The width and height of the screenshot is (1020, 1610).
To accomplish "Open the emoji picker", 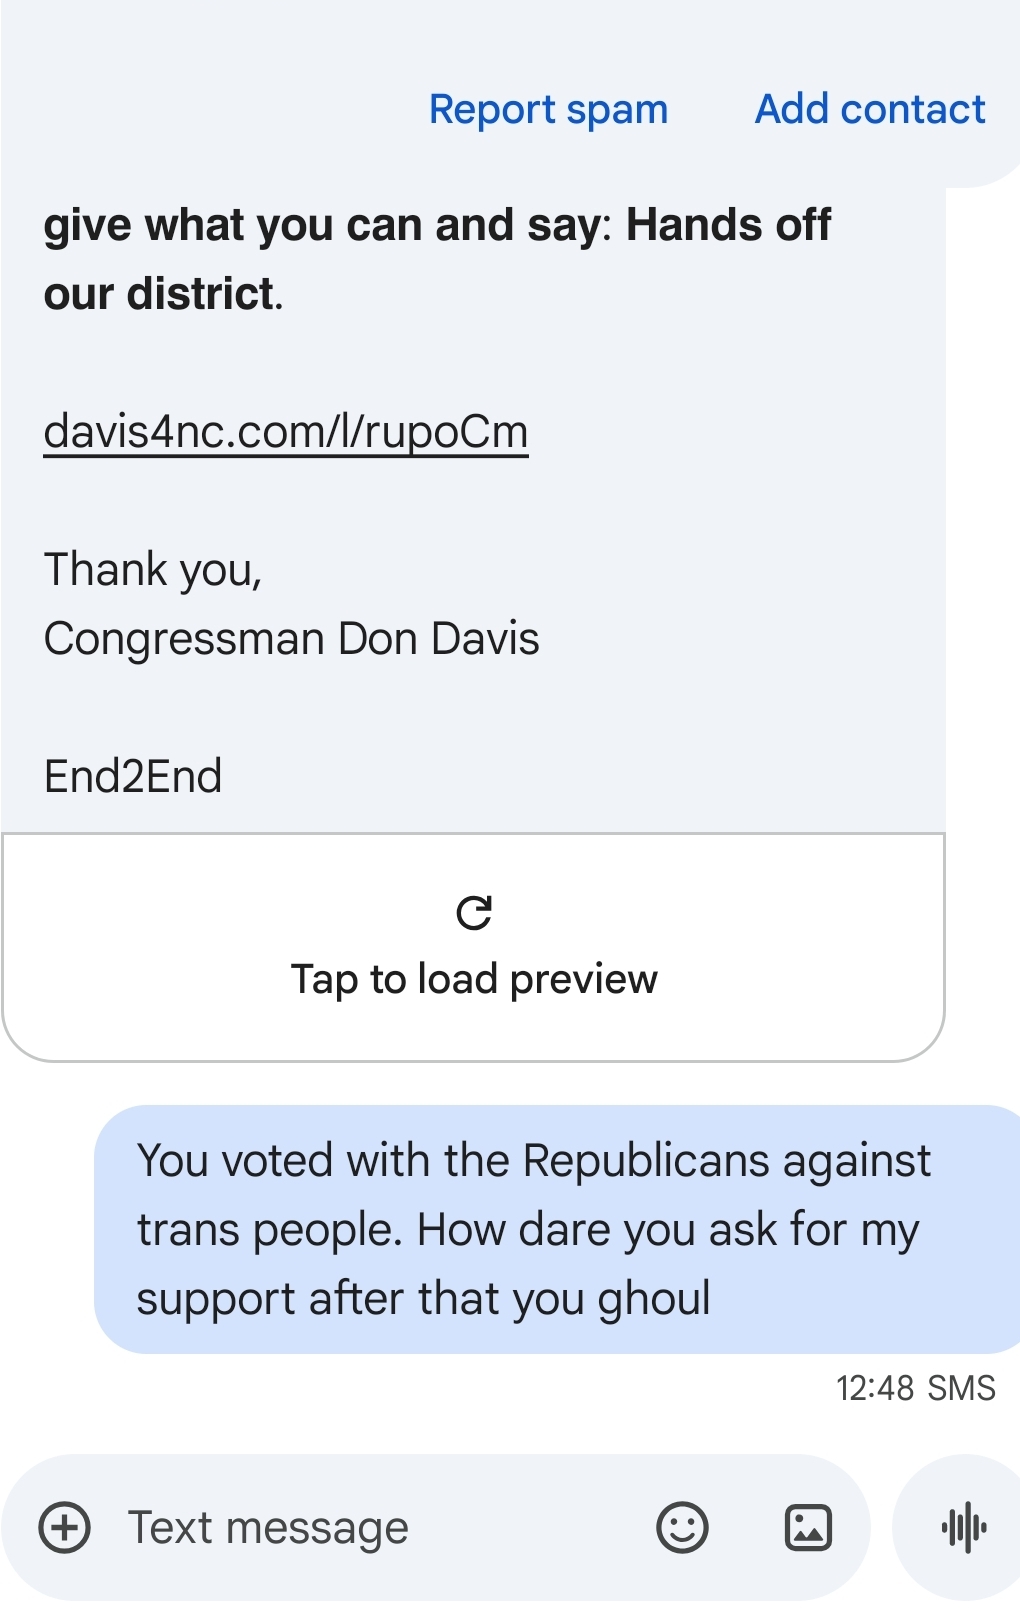I will (x=682, y=1528).
